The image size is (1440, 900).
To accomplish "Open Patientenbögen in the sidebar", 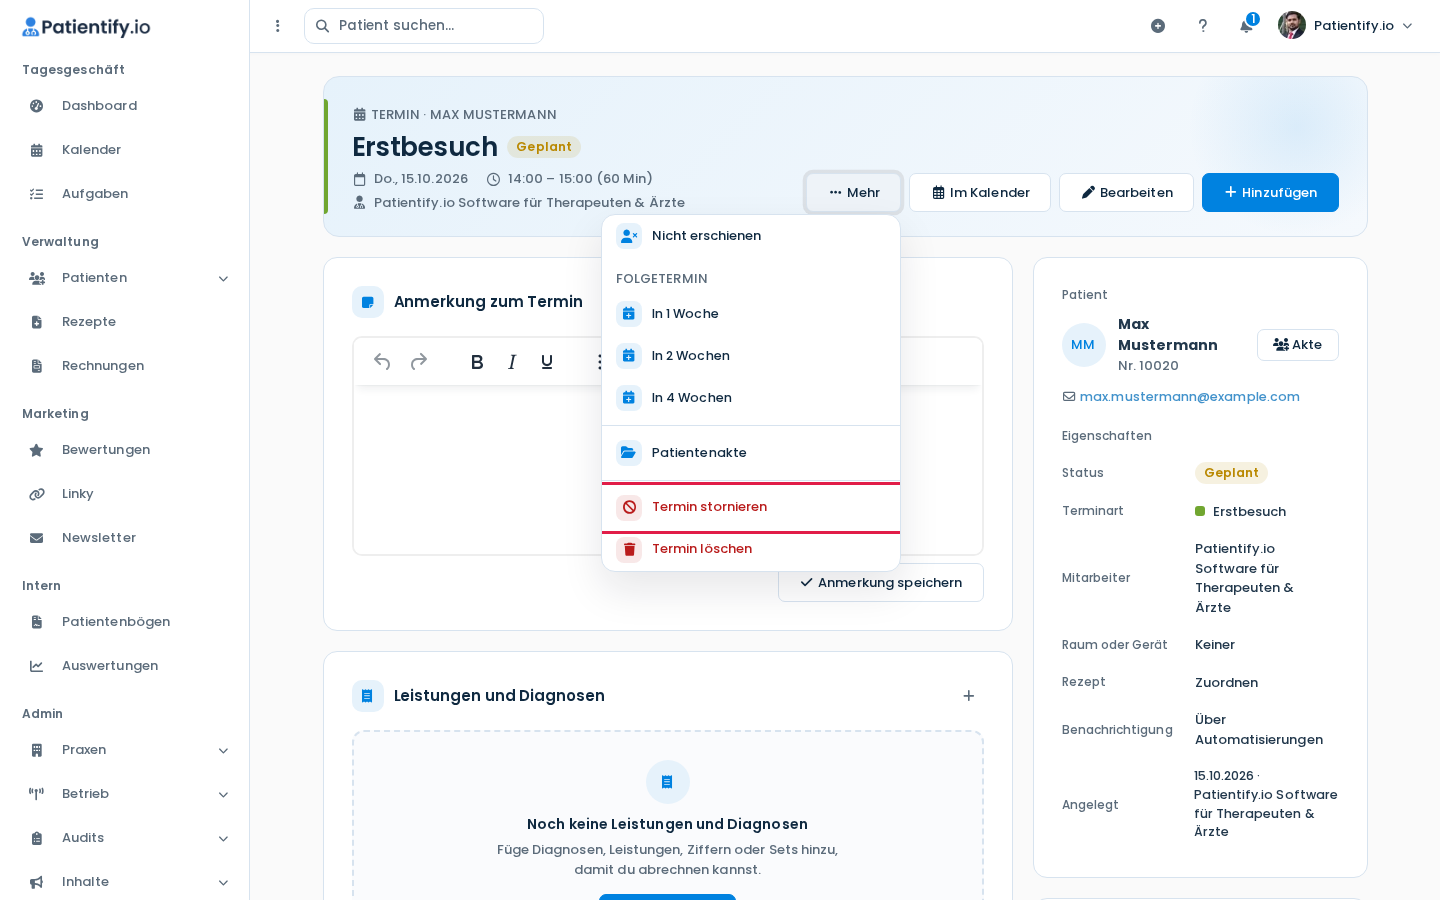I will click(125, 622).
